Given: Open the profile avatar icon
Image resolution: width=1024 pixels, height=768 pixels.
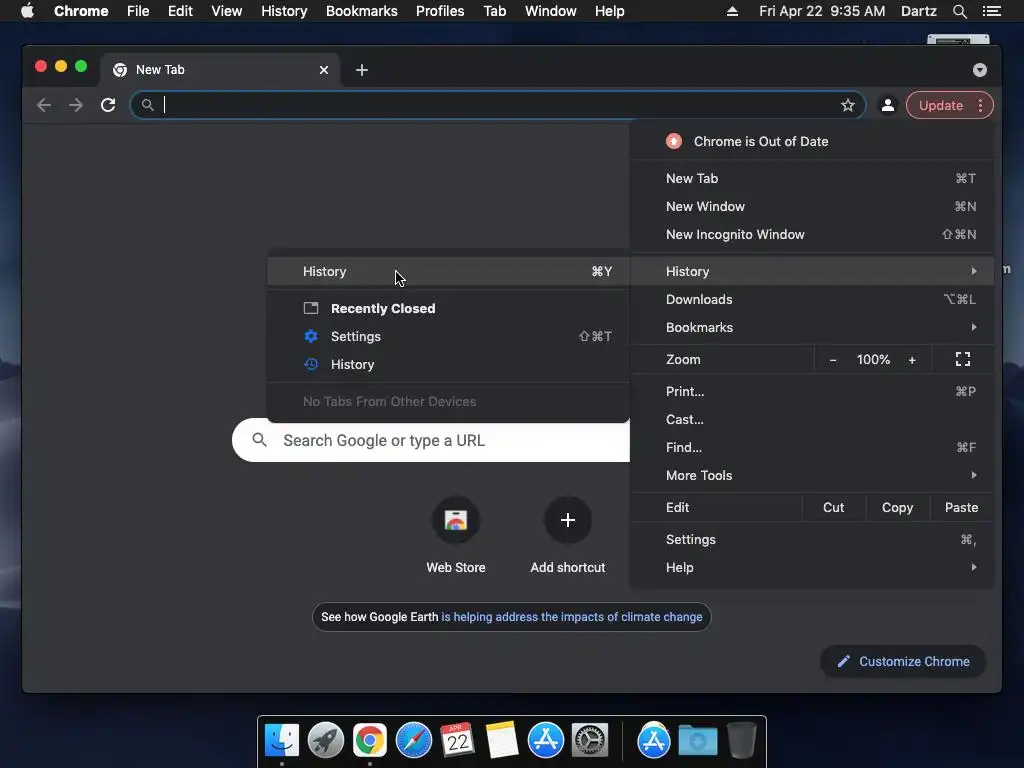Looking at the screenshot, I should click(888, 105).
